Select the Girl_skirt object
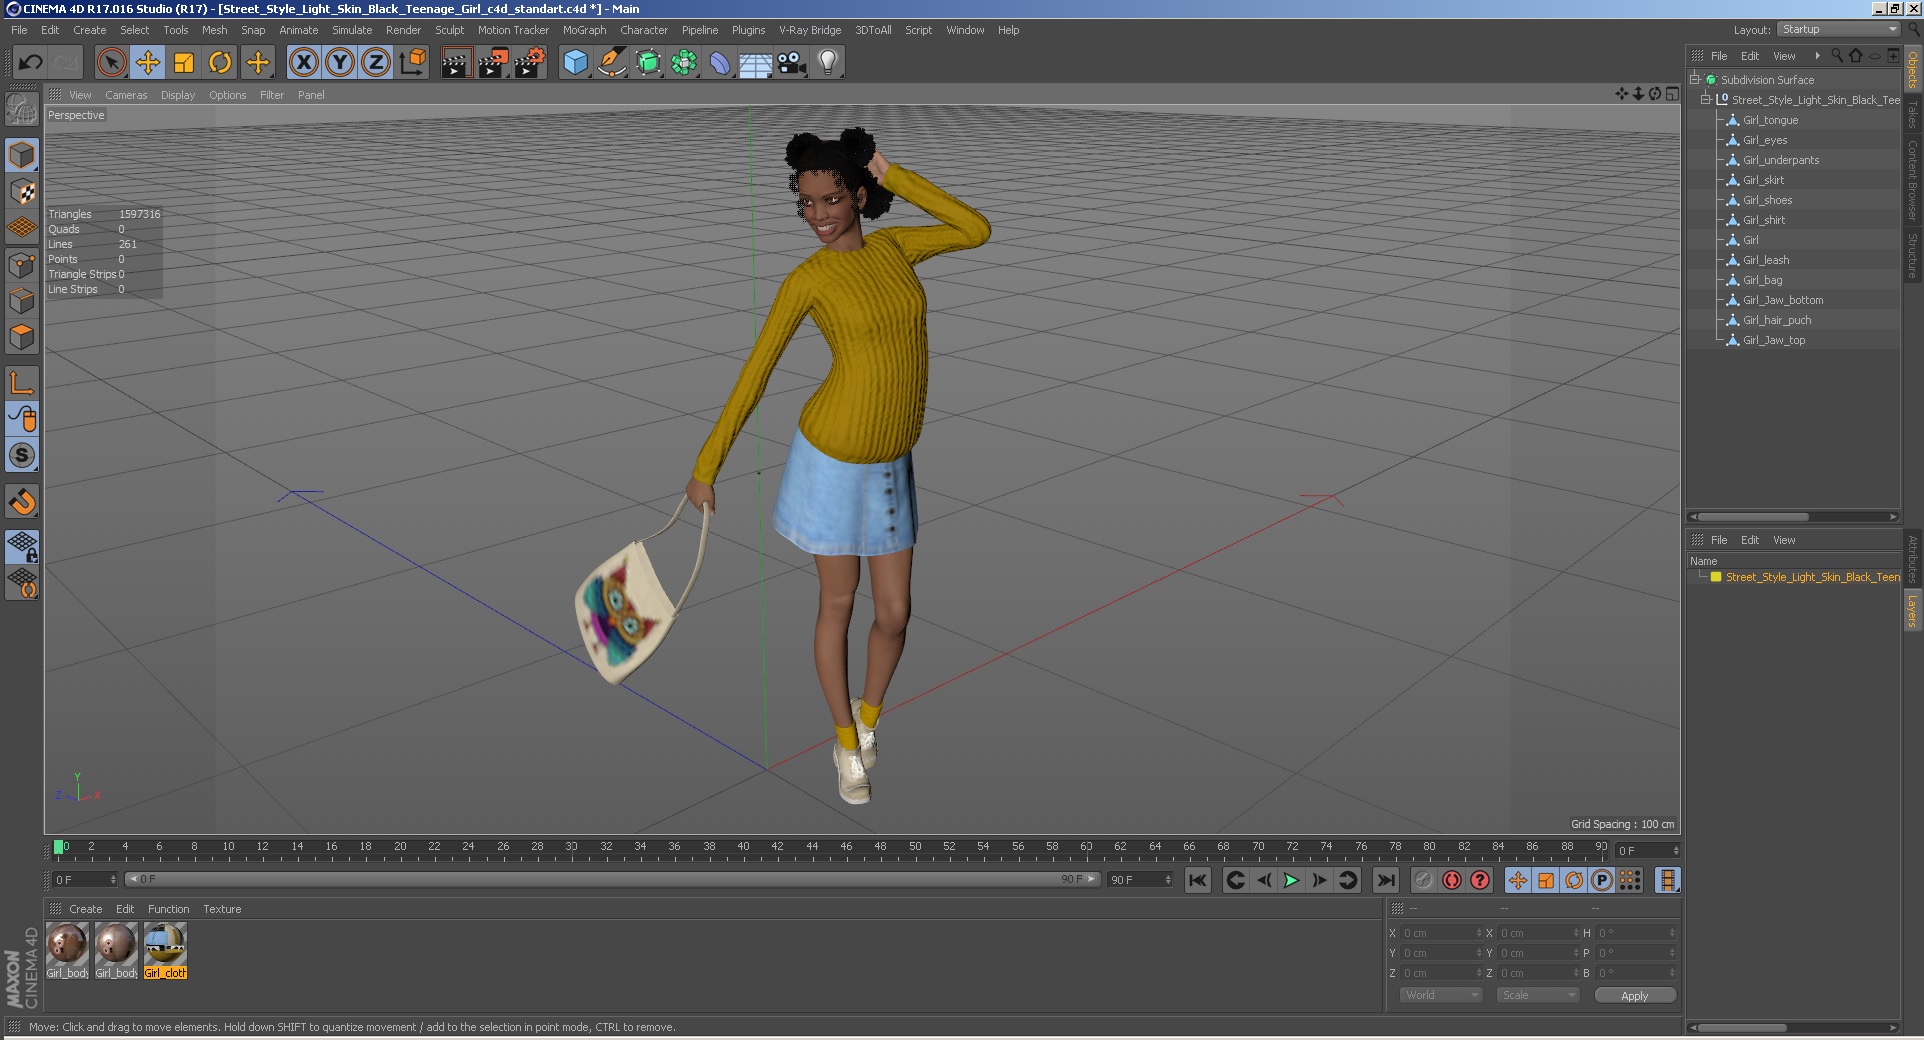The height and width of the screenshot is (1040, 1924). click(x=1763, y=180)
